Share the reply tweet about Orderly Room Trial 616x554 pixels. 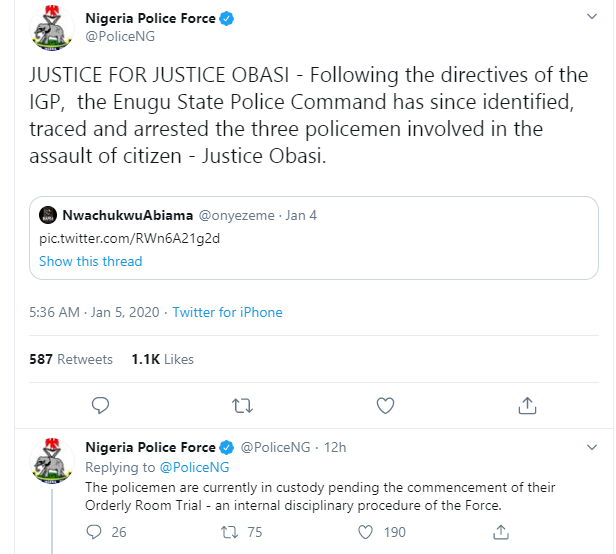[x=502, y=532]
